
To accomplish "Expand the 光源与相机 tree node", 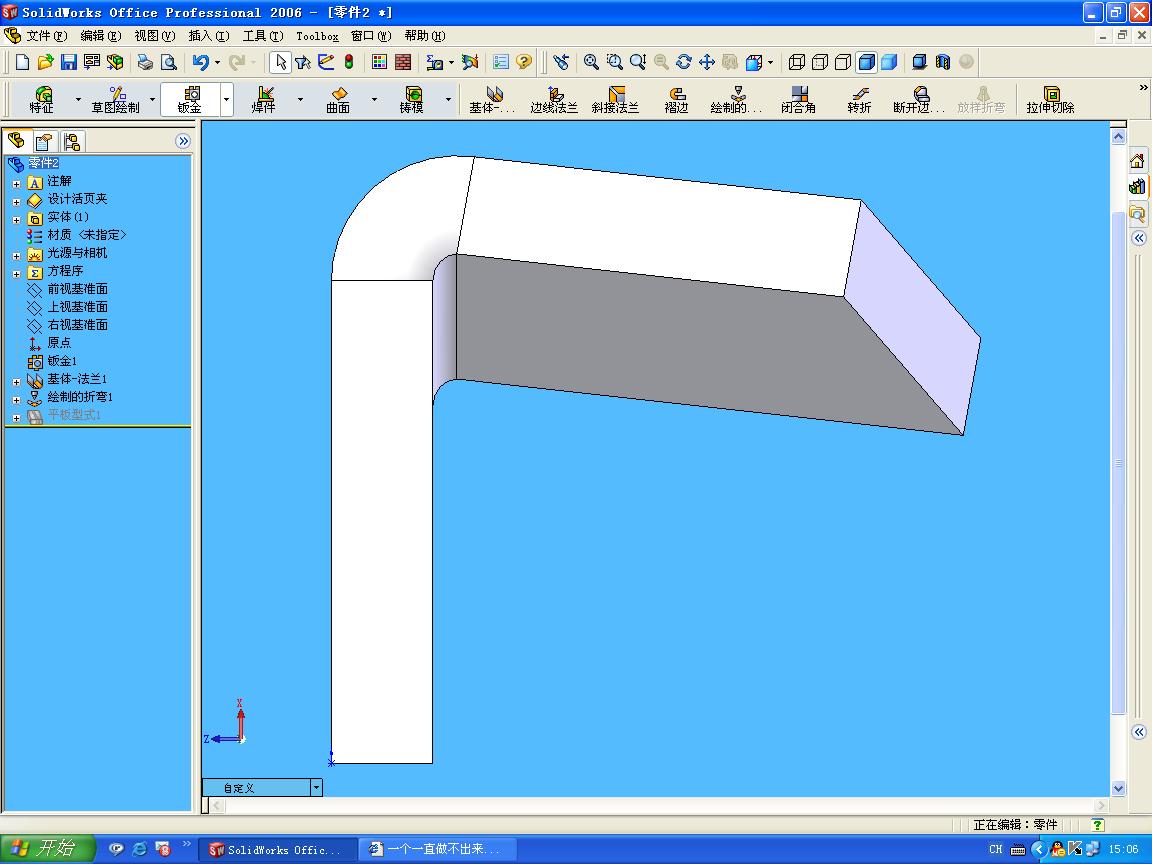I will pos(16,256).
